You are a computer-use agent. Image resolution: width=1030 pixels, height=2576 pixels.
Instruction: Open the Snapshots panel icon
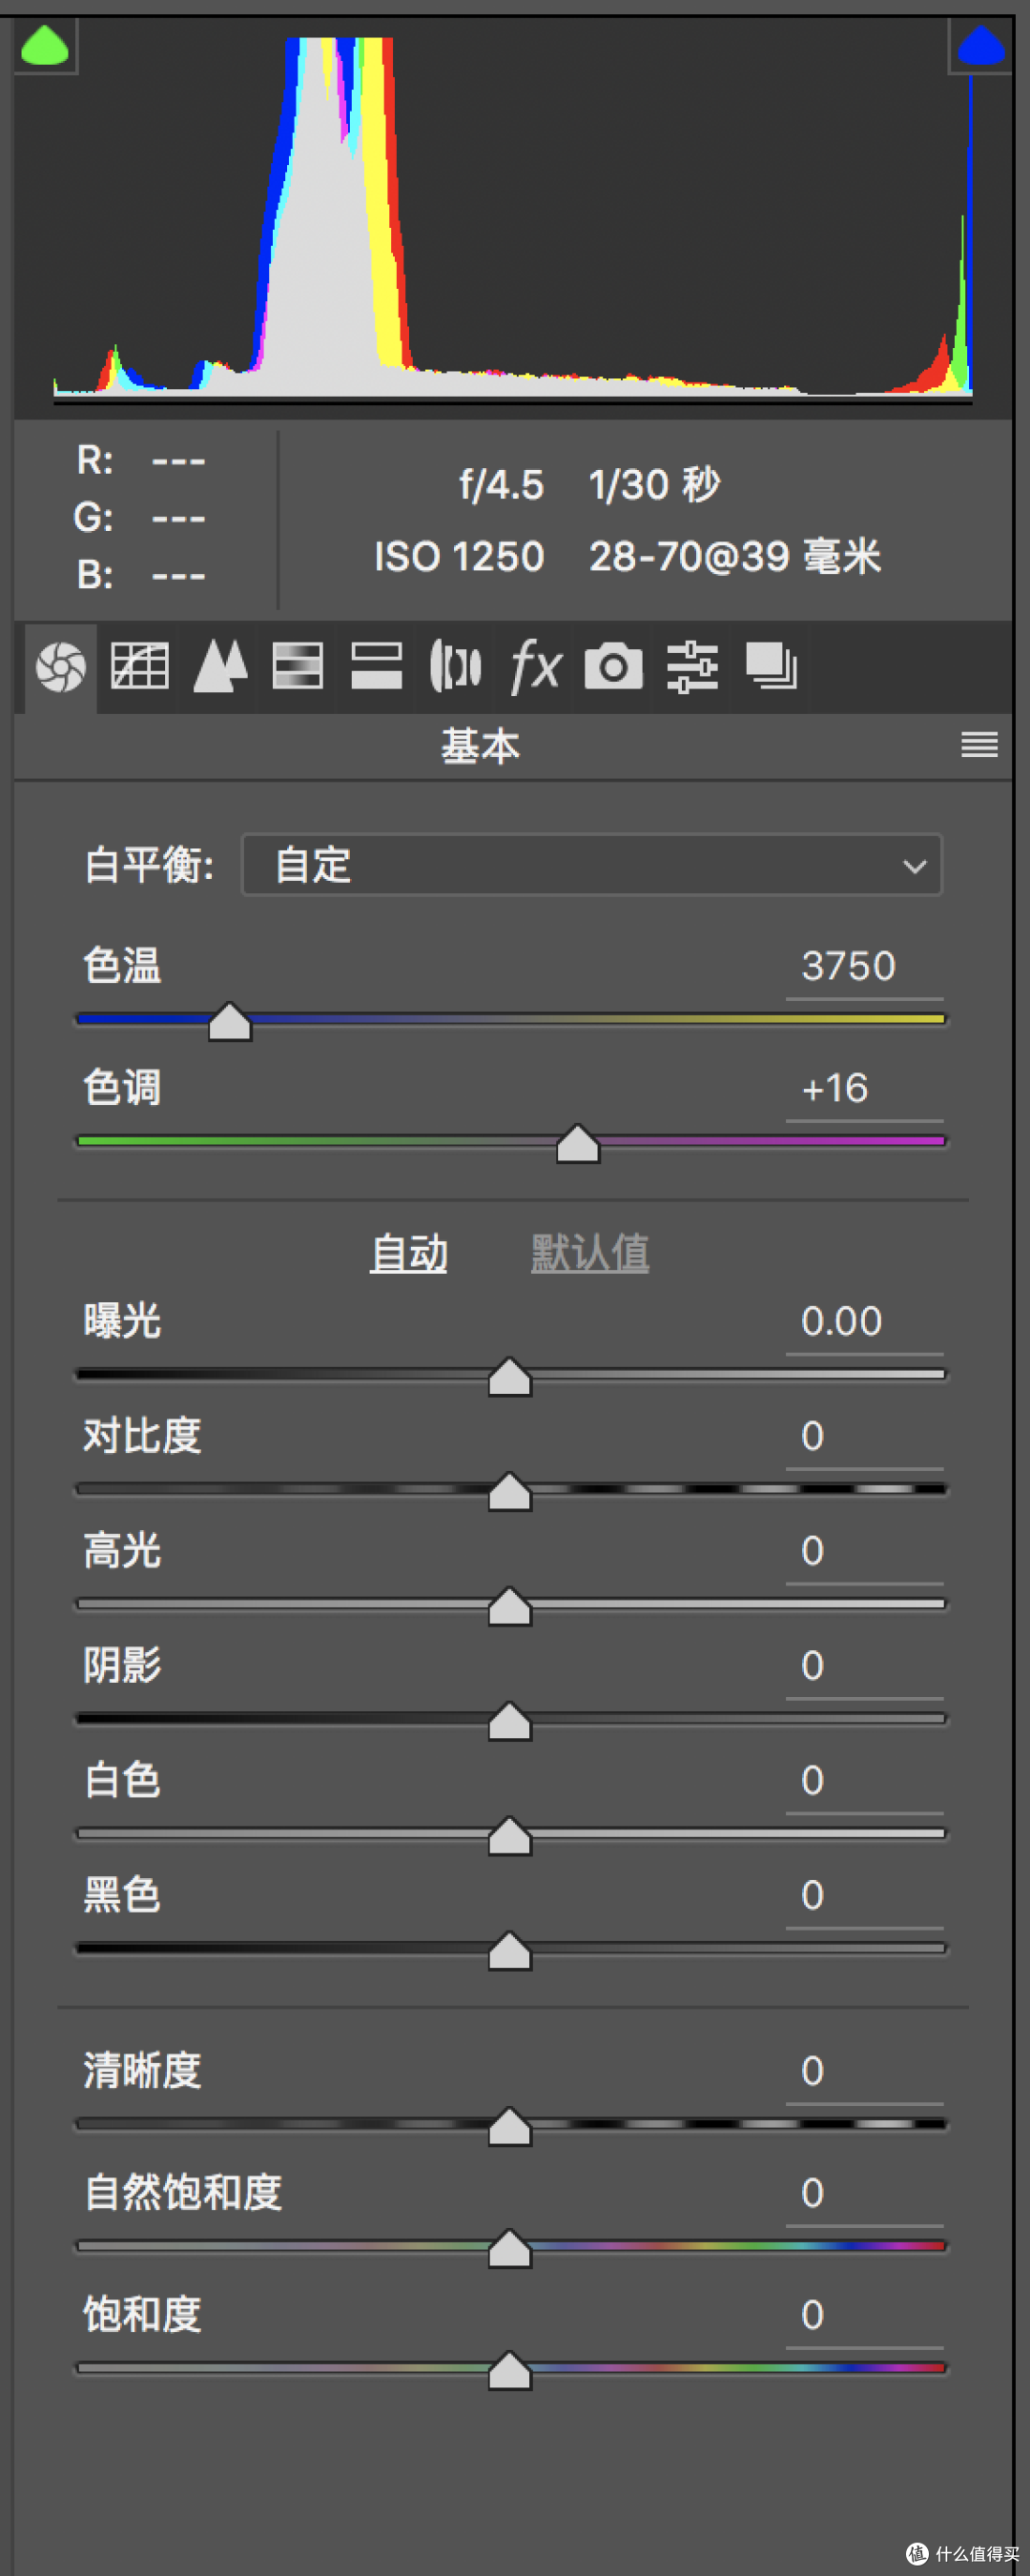pos(771,667)
